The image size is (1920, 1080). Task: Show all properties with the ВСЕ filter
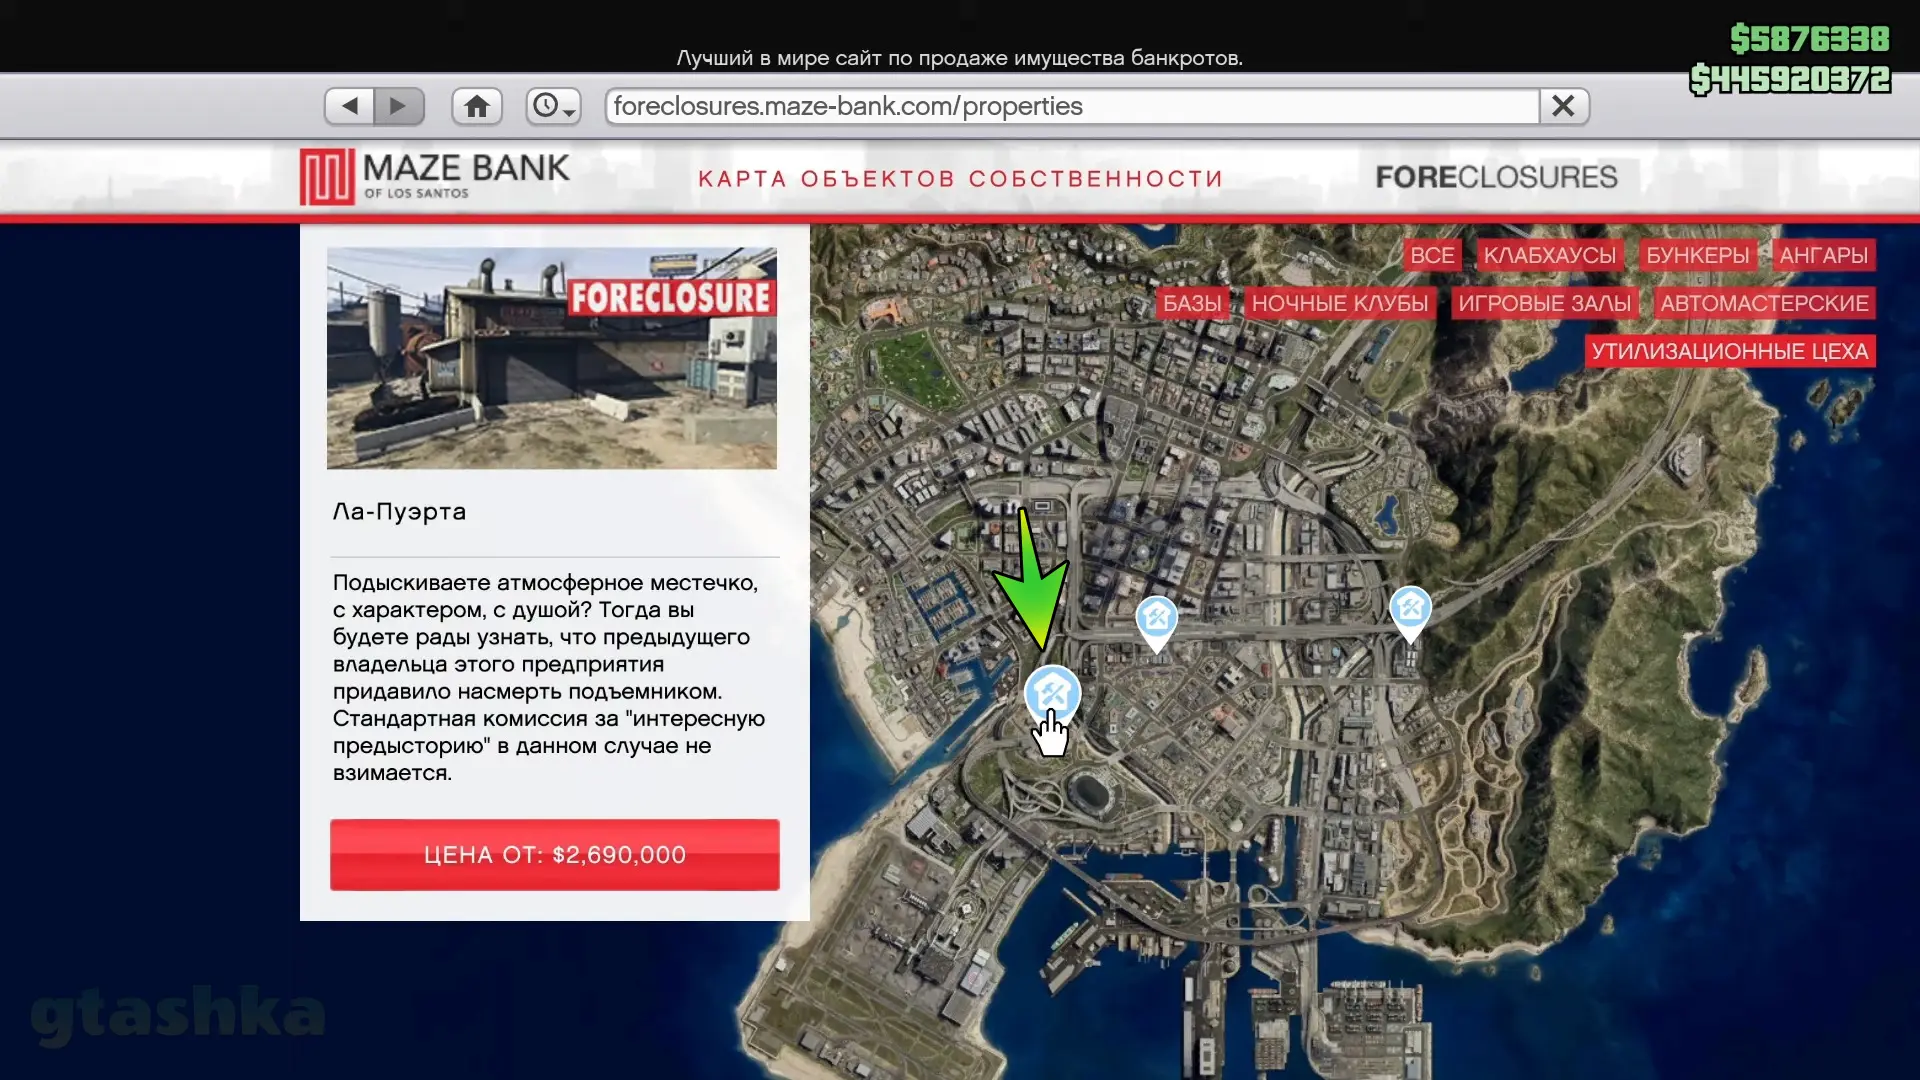coord(1432,255)
